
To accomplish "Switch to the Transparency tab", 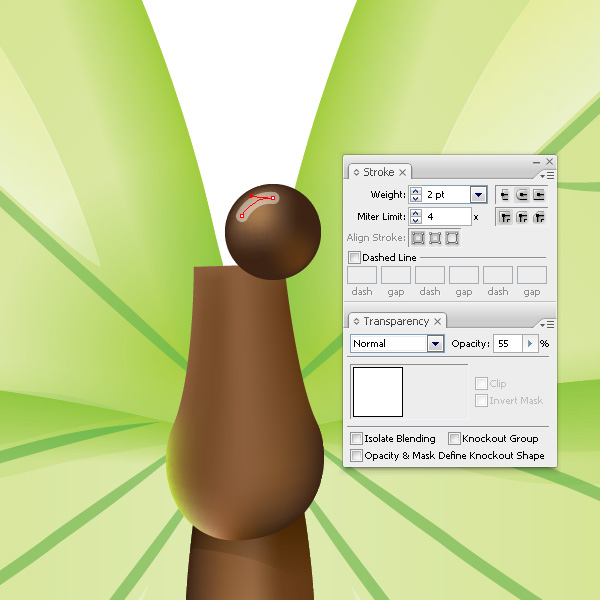I will (x=396, y=321).
